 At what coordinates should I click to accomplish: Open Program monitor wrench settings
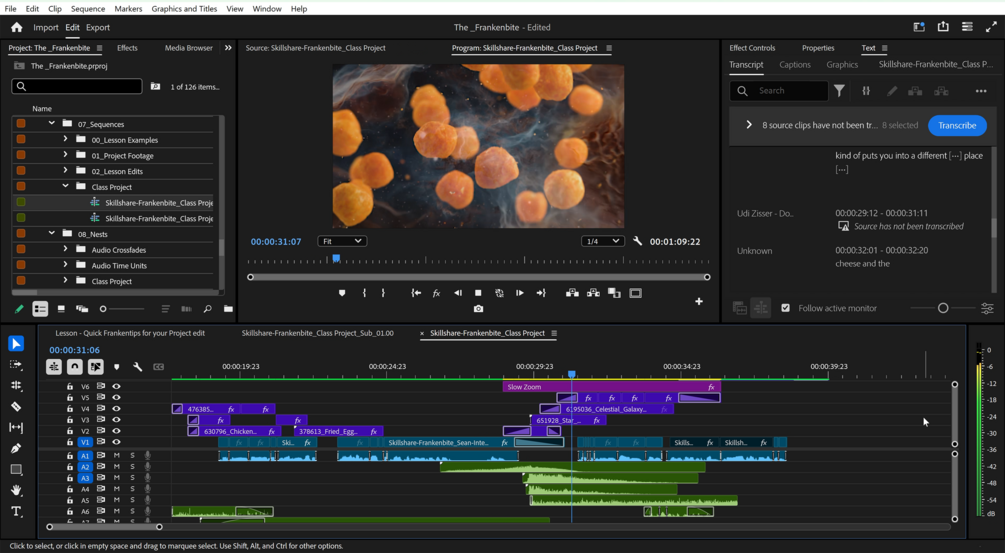pyautogui.click(x=637, y=242)
